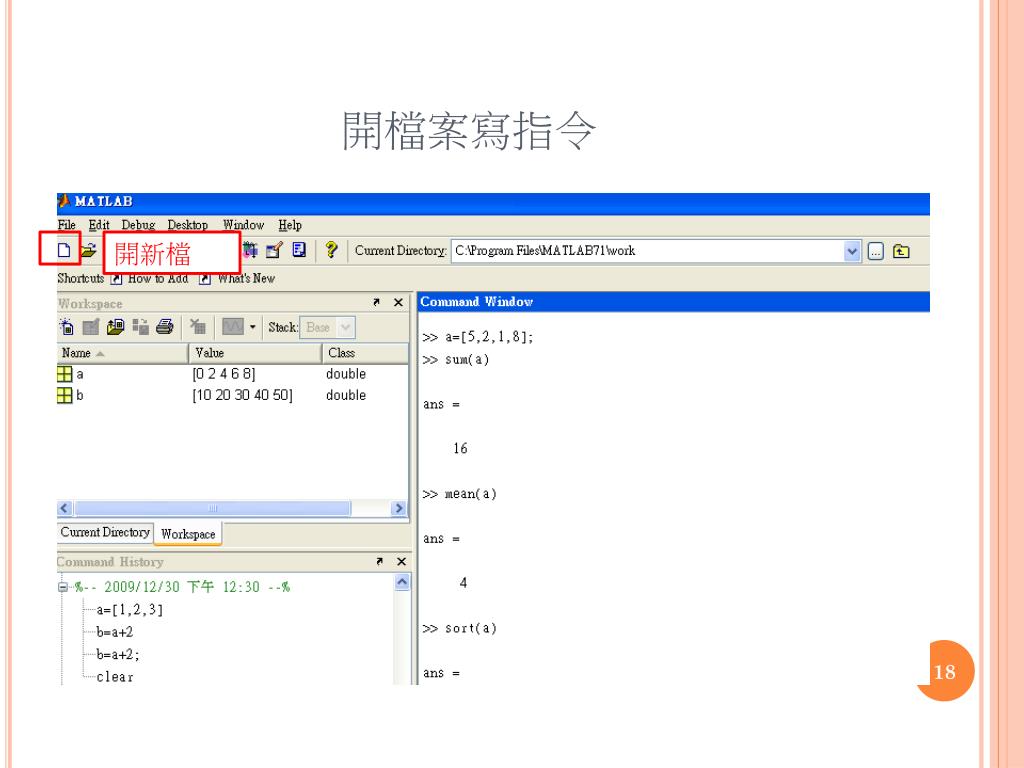Image resolution: width=1024 pixels, height=768 pixels.
Task: Go up one directory level icon
Action: [901, 251]
